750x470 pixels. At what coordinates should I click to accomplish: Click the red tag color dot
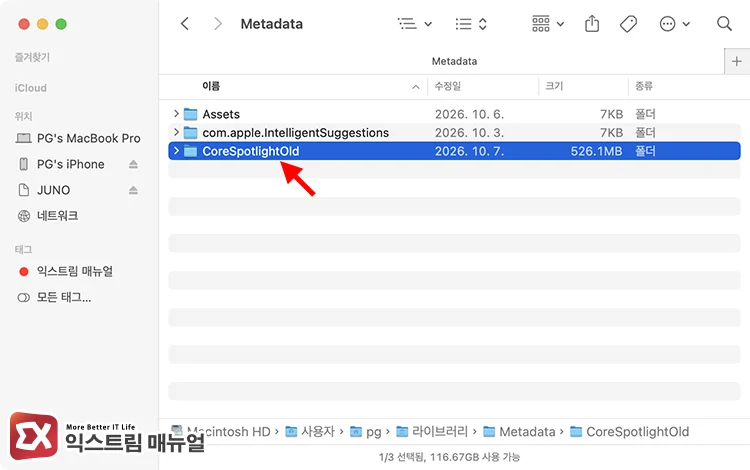coord(23,272)
